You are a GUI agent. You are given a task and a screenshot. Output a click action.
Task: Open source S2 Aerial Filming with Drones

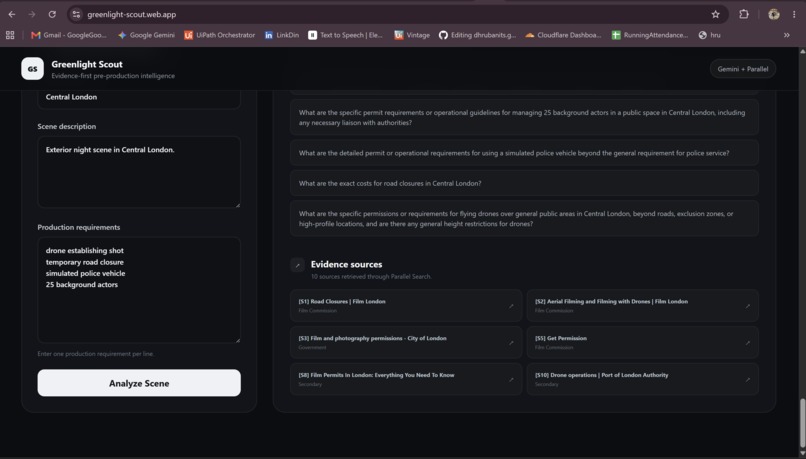coord(643,305)
